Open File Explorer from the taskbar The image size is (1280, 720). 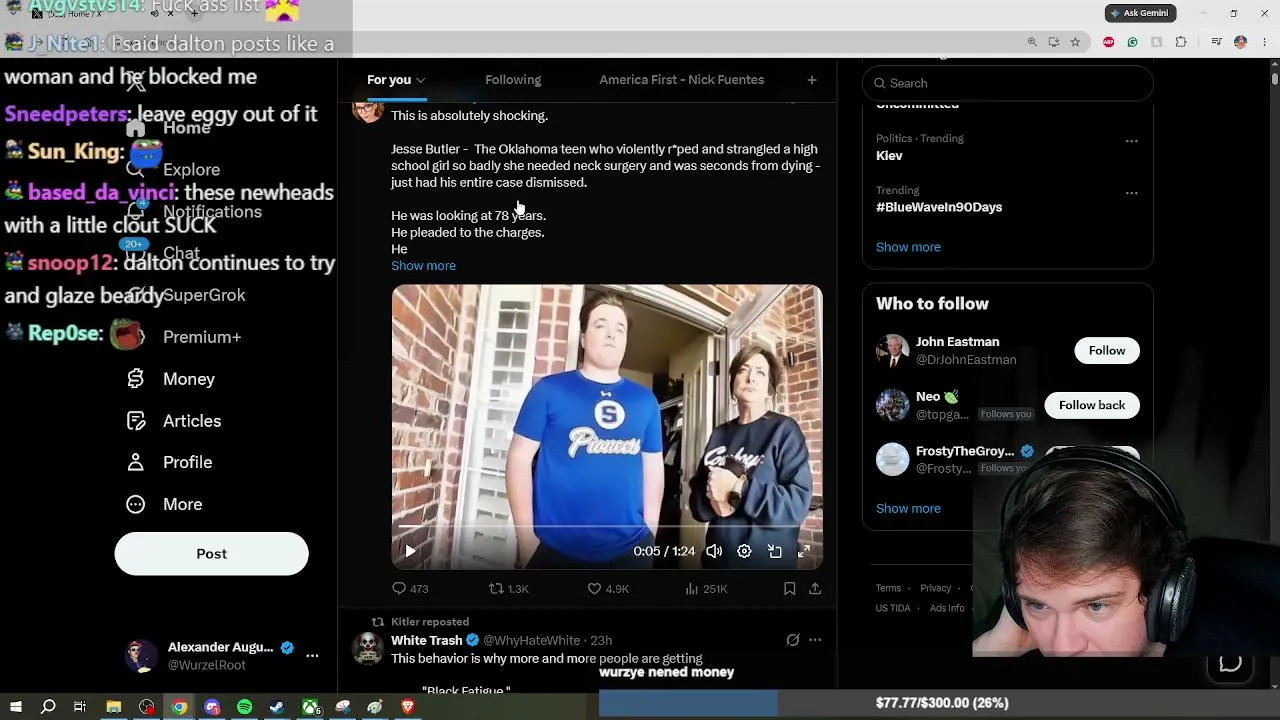click(x=114, y=707)
